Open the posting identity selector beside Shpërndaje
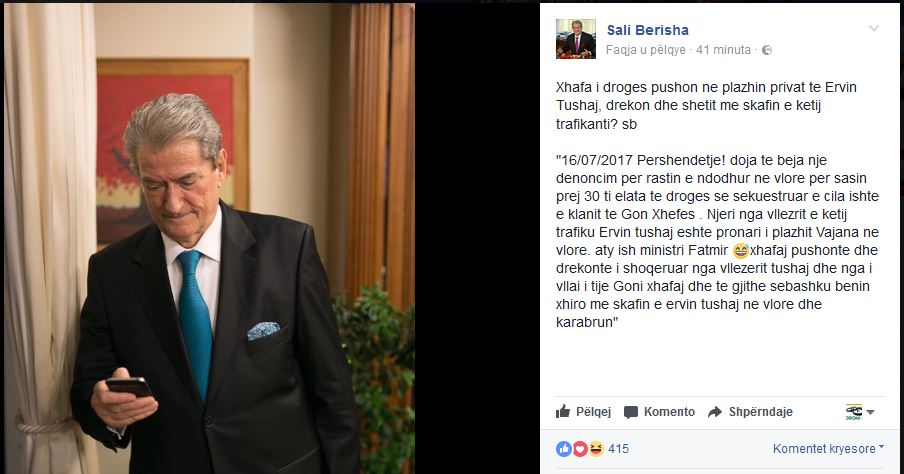Screen dimensions: 904x474 [x=860, y=412]
